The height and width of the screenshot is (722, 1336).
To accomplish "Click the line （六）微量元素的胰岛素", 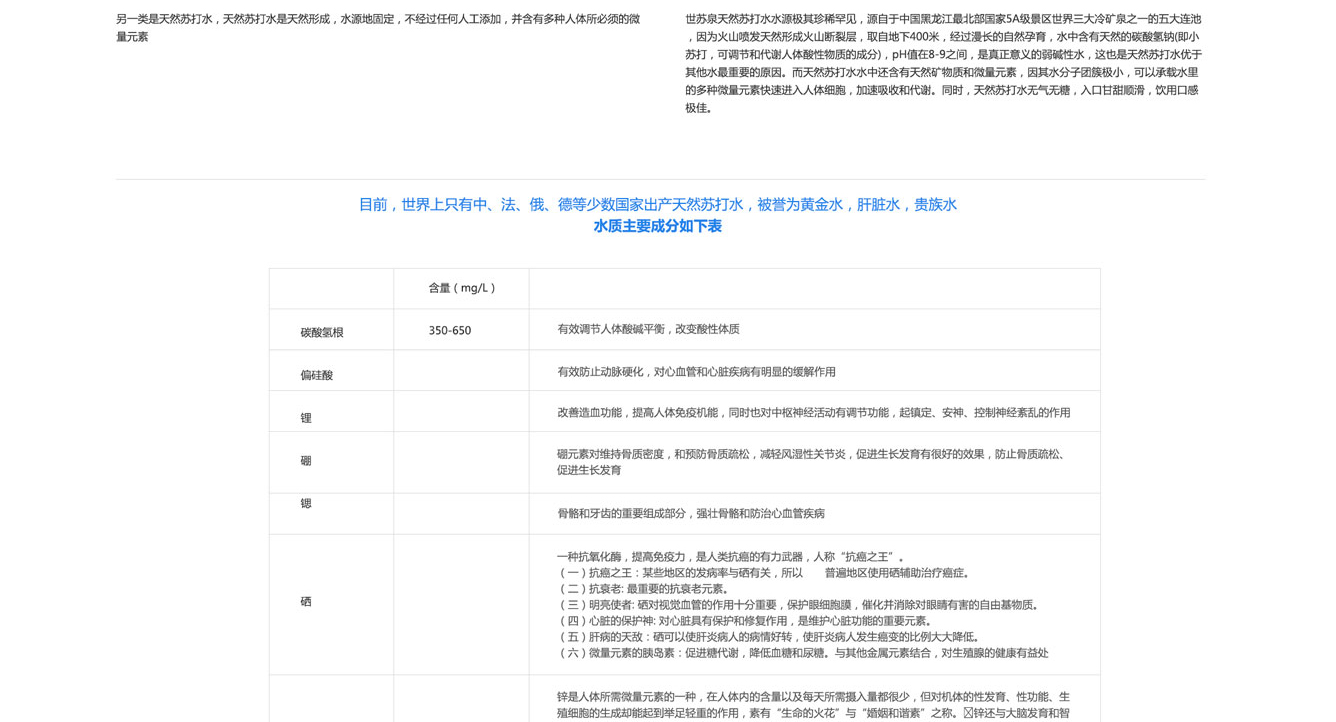I will click(x=802, y=653).
